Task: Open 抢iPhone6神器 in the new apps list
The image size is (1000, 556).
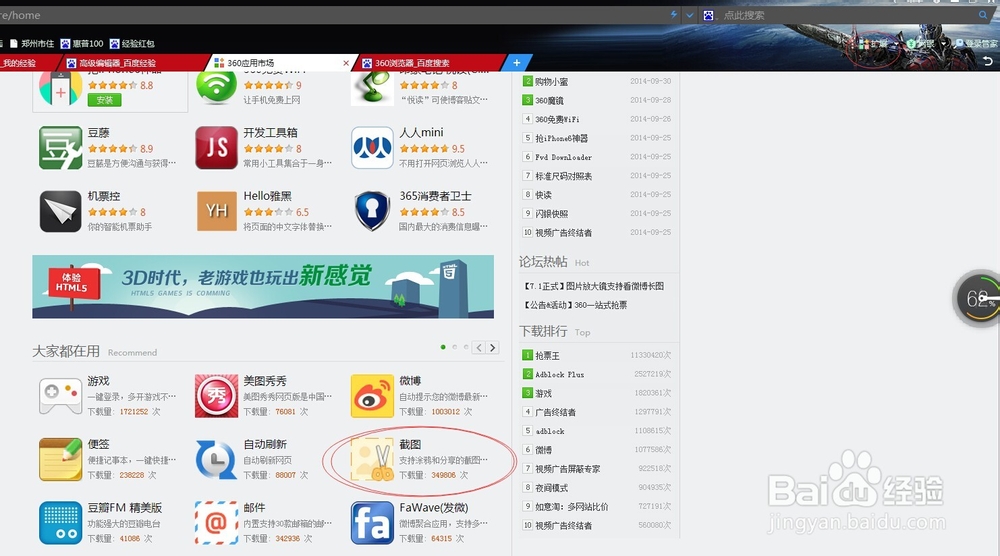Action: point(561,138)
